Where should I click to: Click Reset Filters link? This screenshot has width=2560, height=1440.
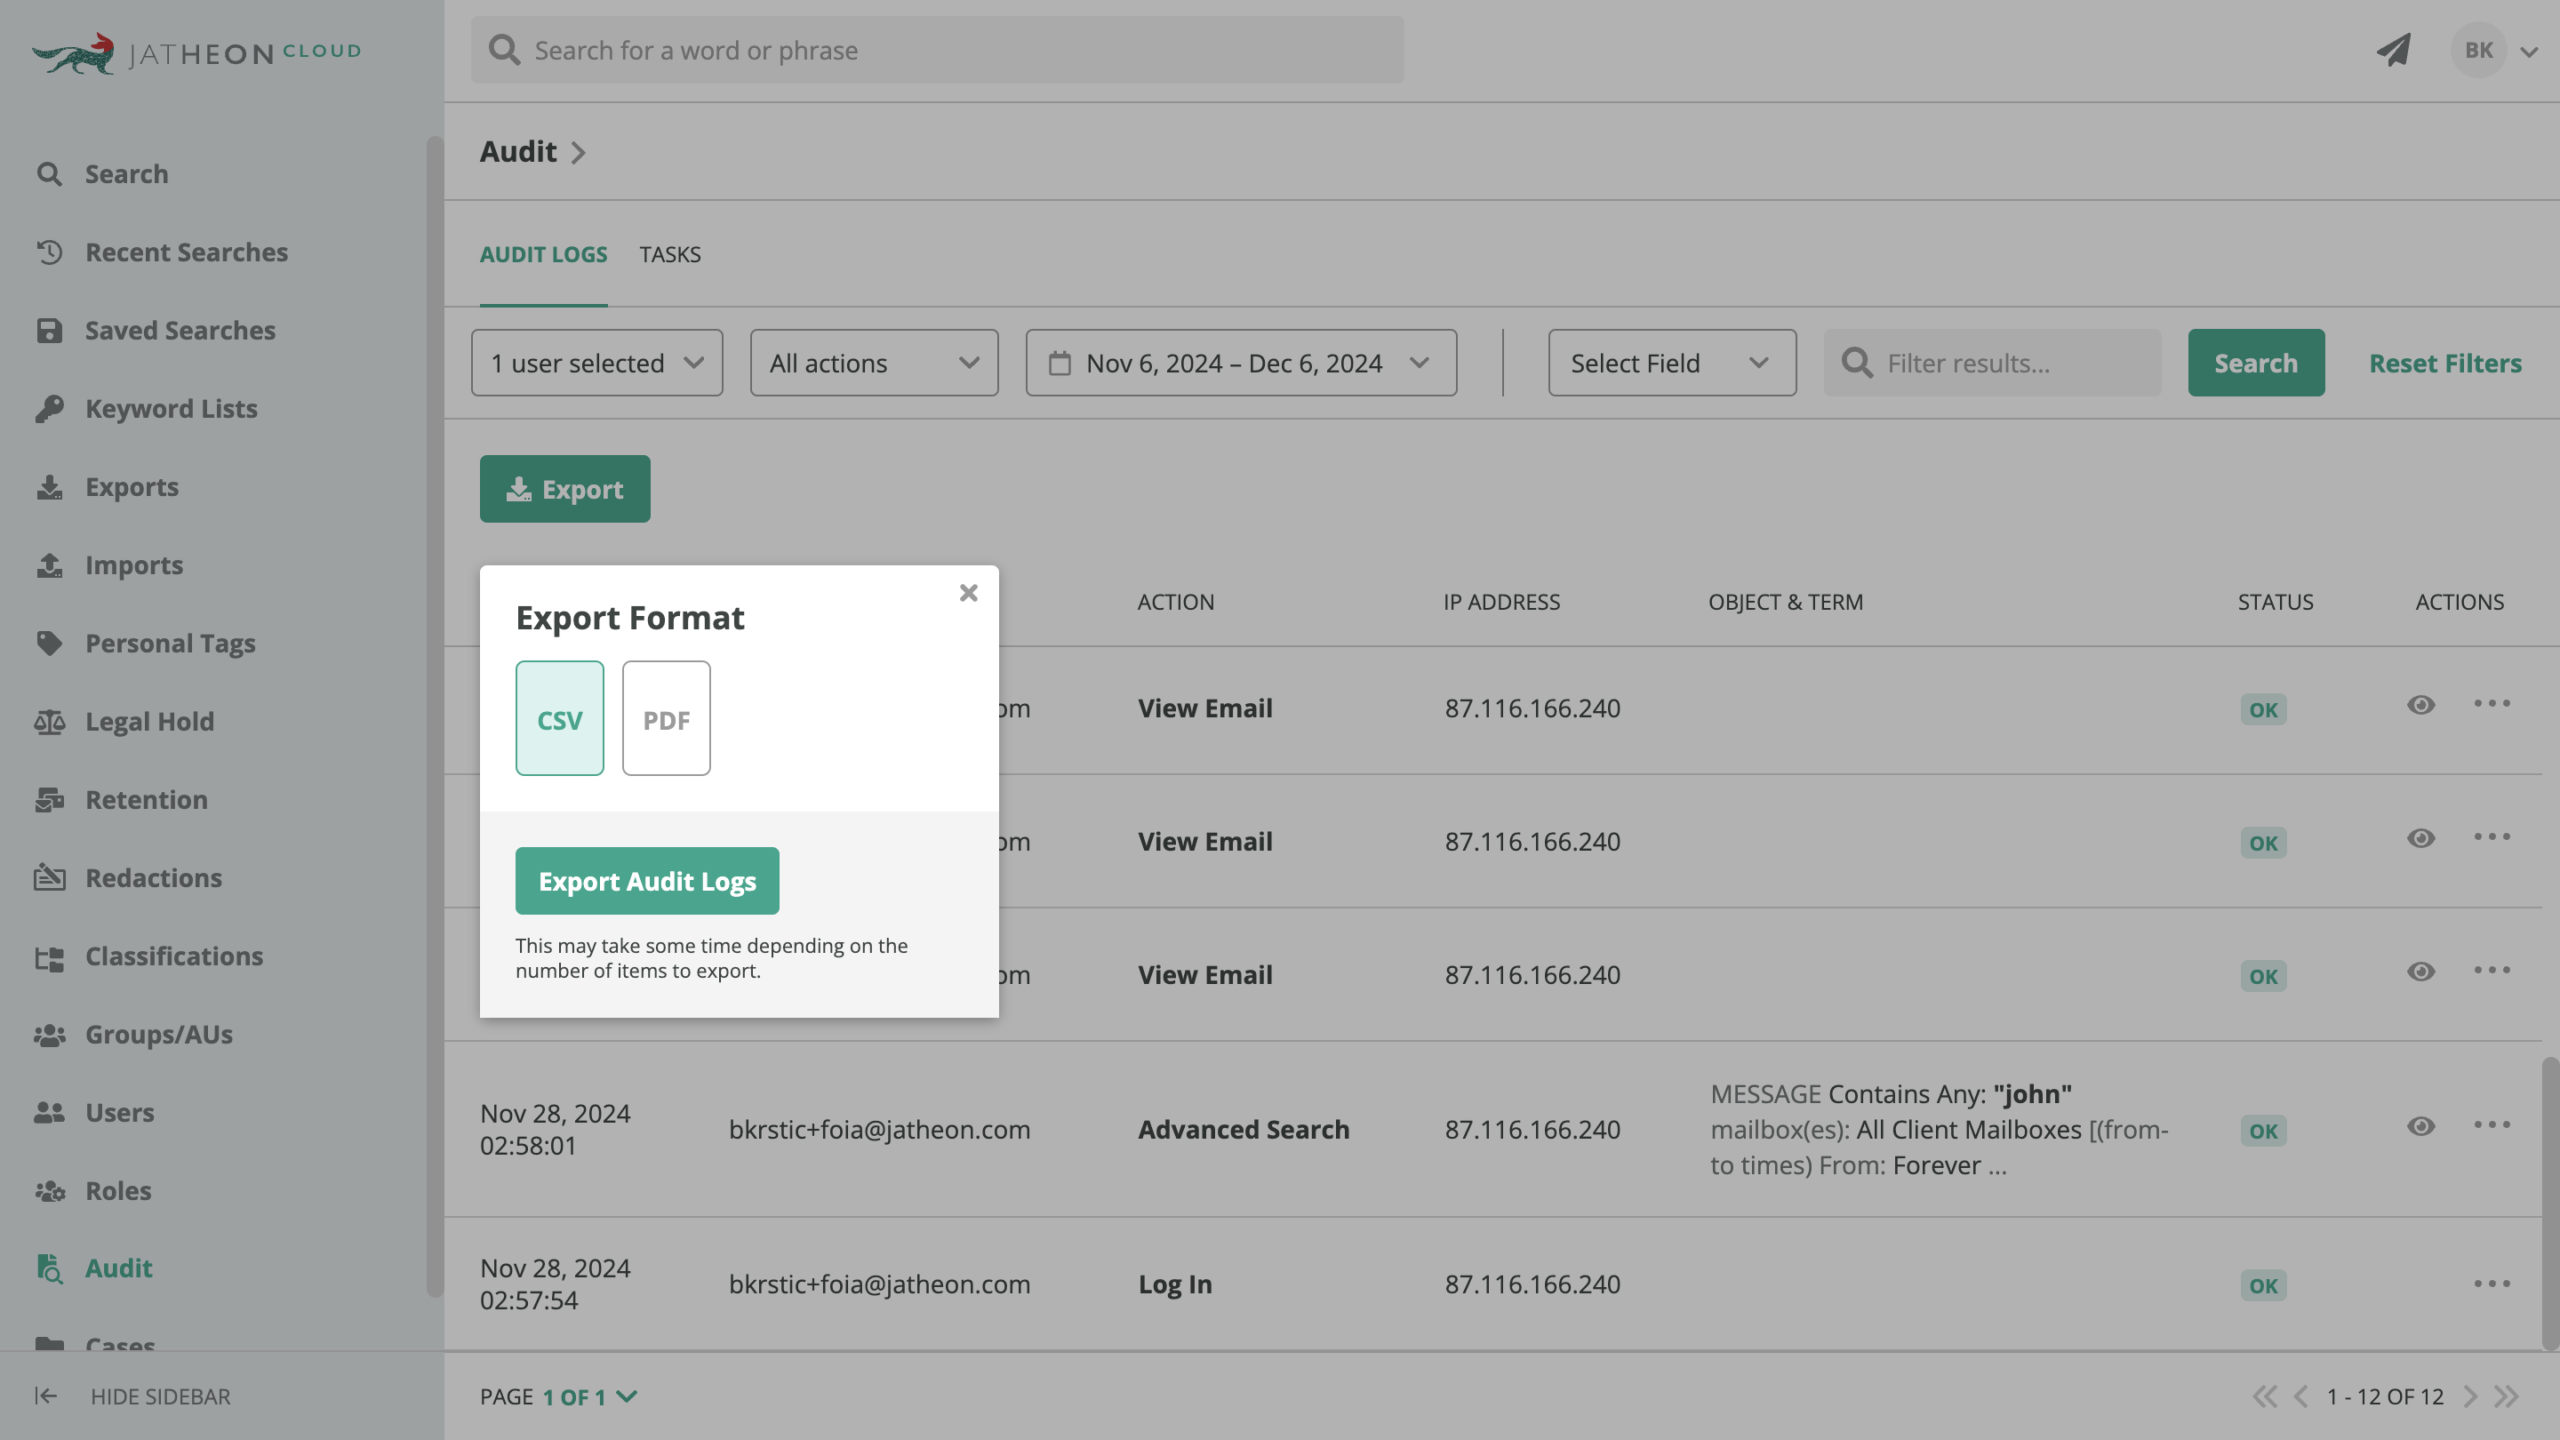point(2445,363)
